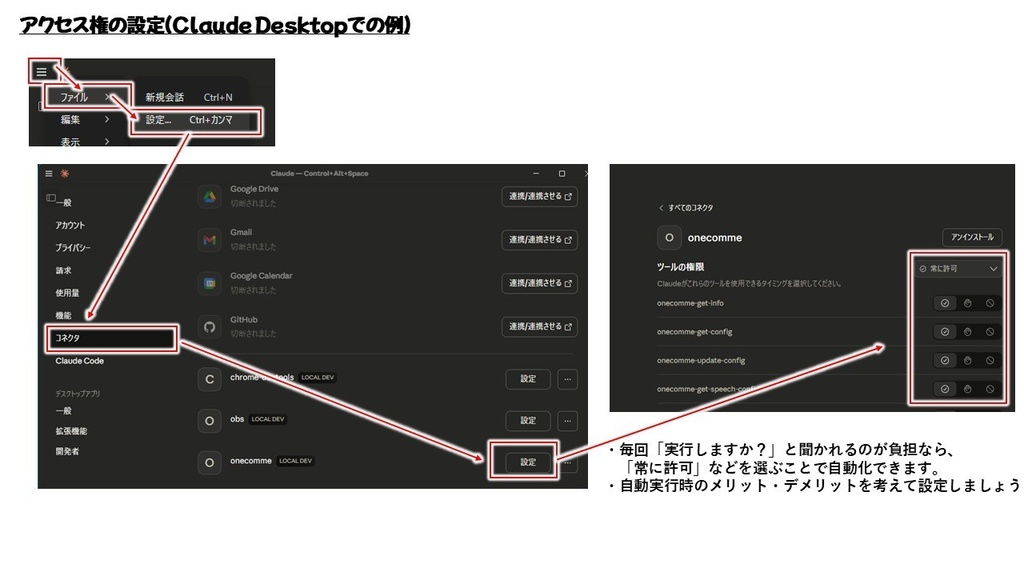Image resolution: width=1024 pixels, height=576 pixels.
Task: Set onecomme-update-config to deny
Action: (989, 360)
